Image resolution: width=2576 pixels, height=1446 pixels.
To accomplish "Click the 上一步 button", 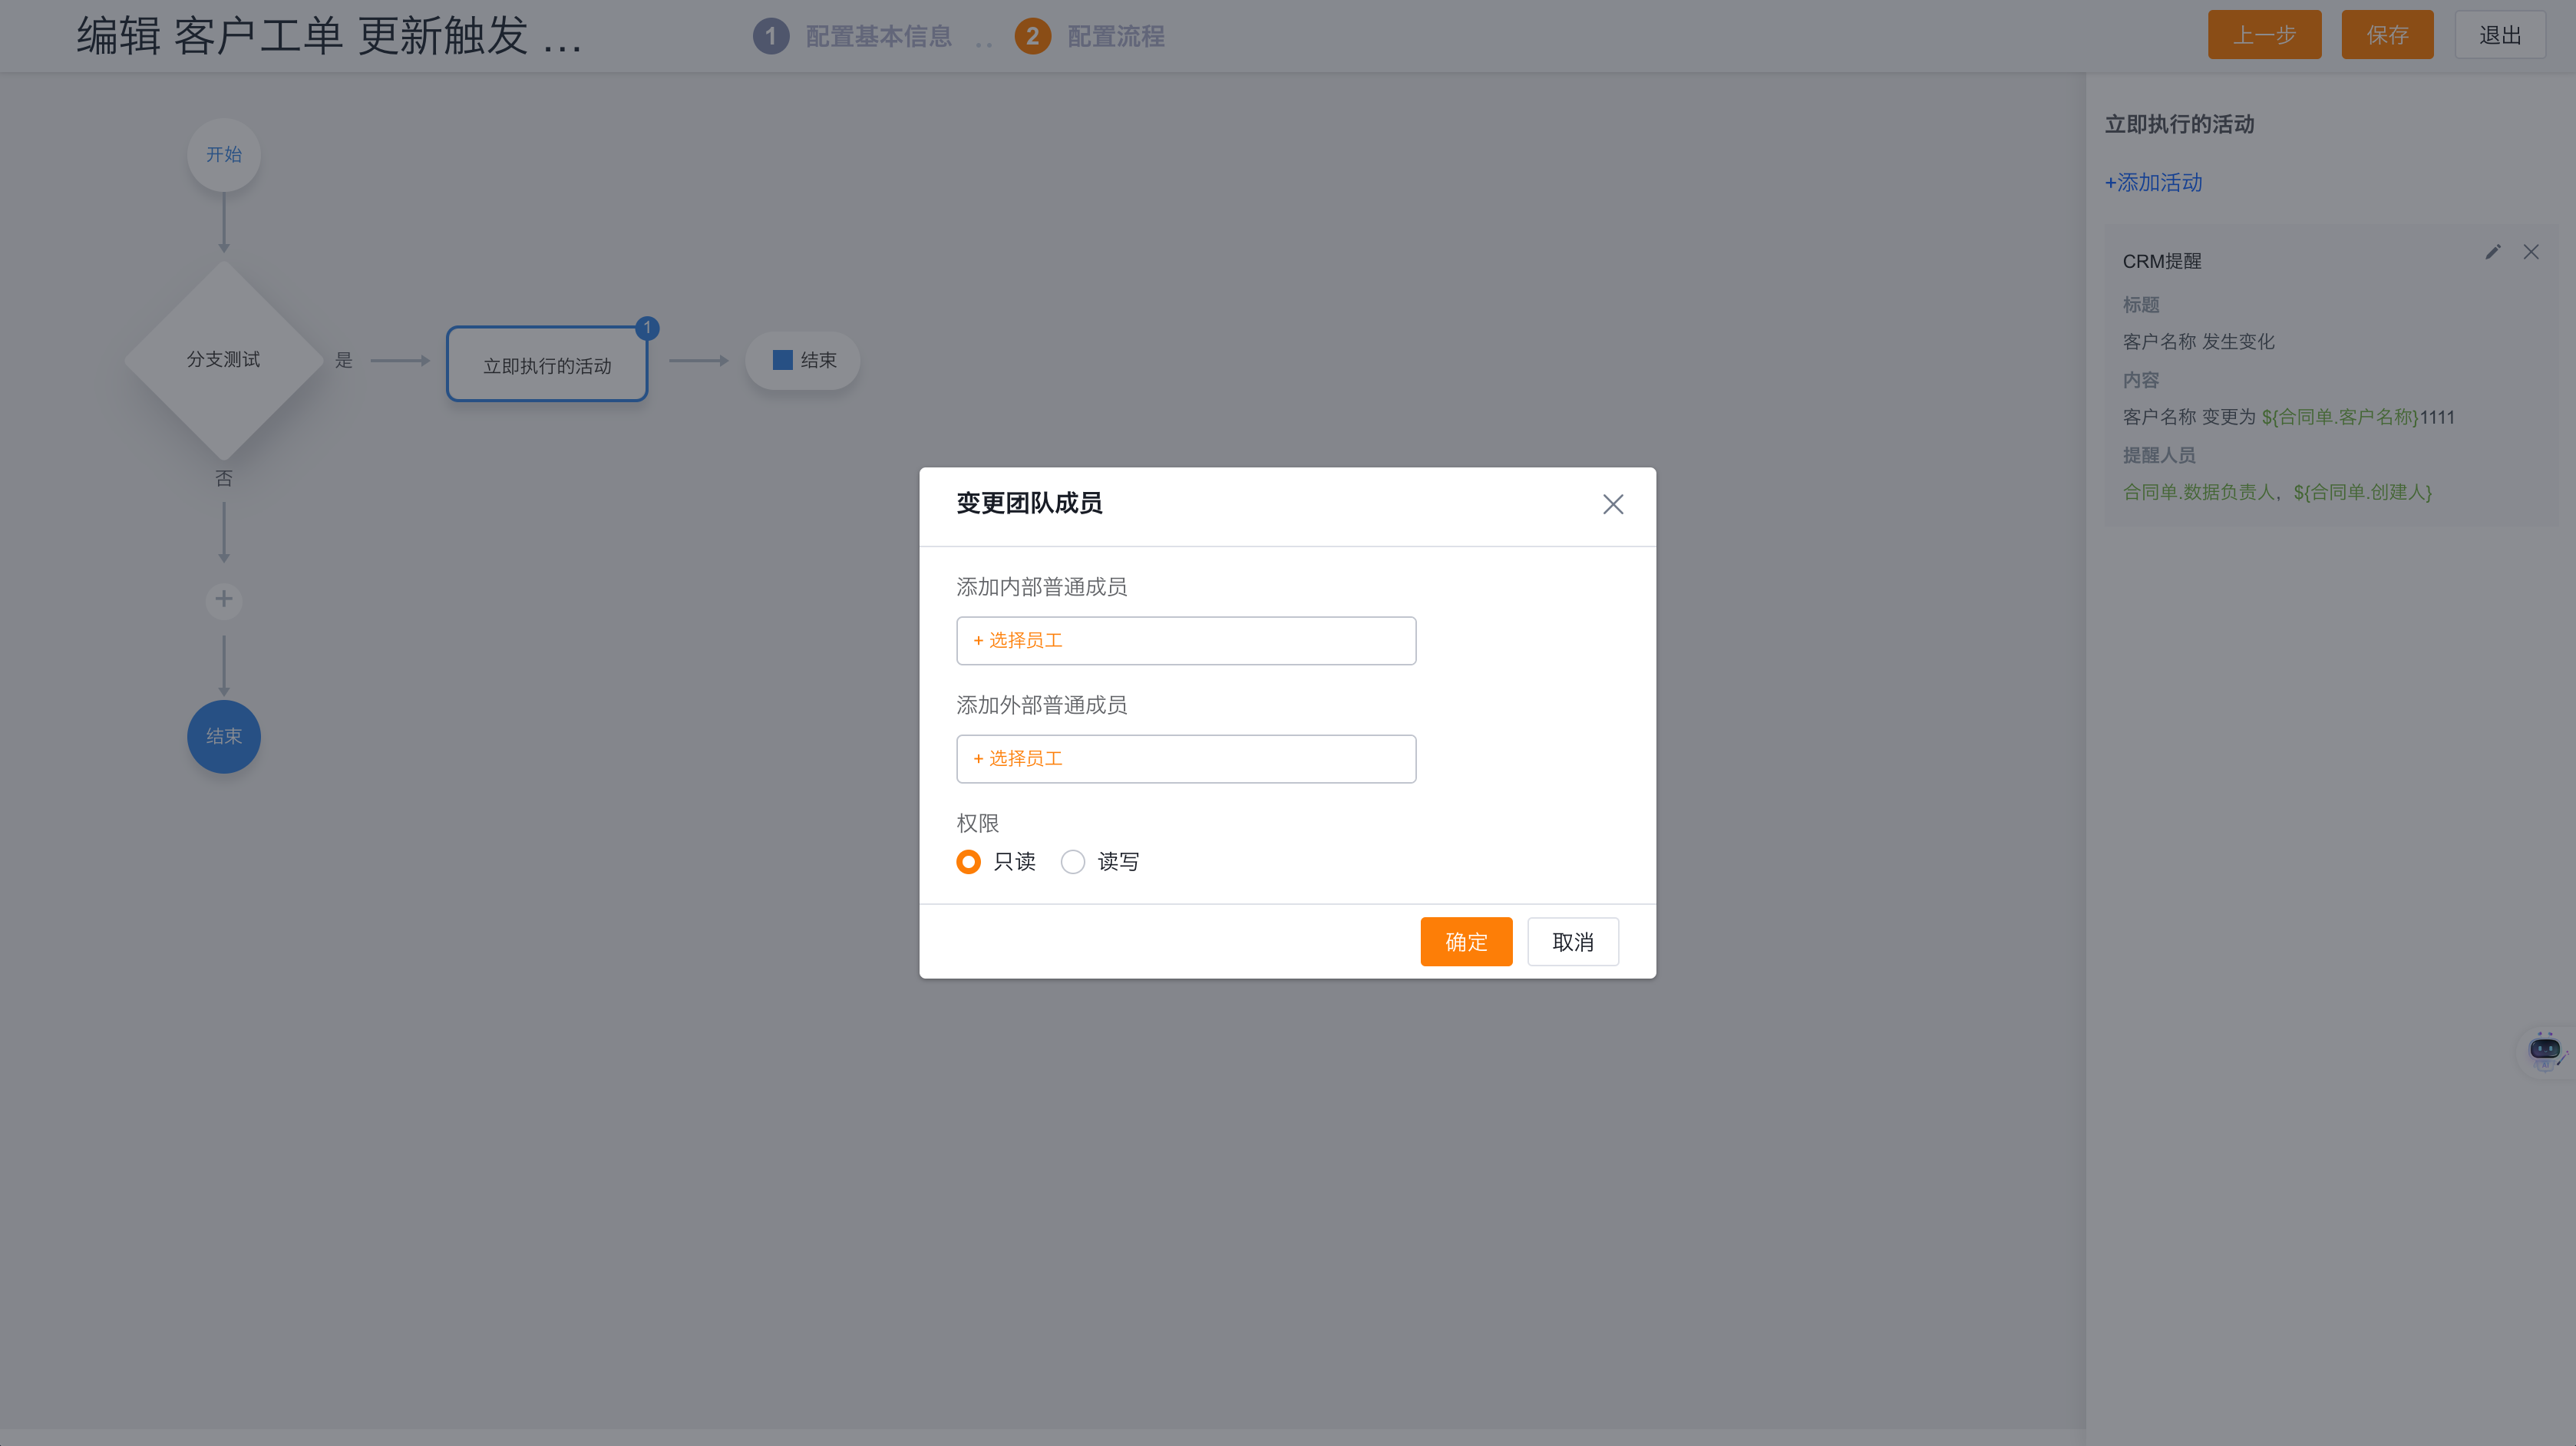I will coord(2264,35).
